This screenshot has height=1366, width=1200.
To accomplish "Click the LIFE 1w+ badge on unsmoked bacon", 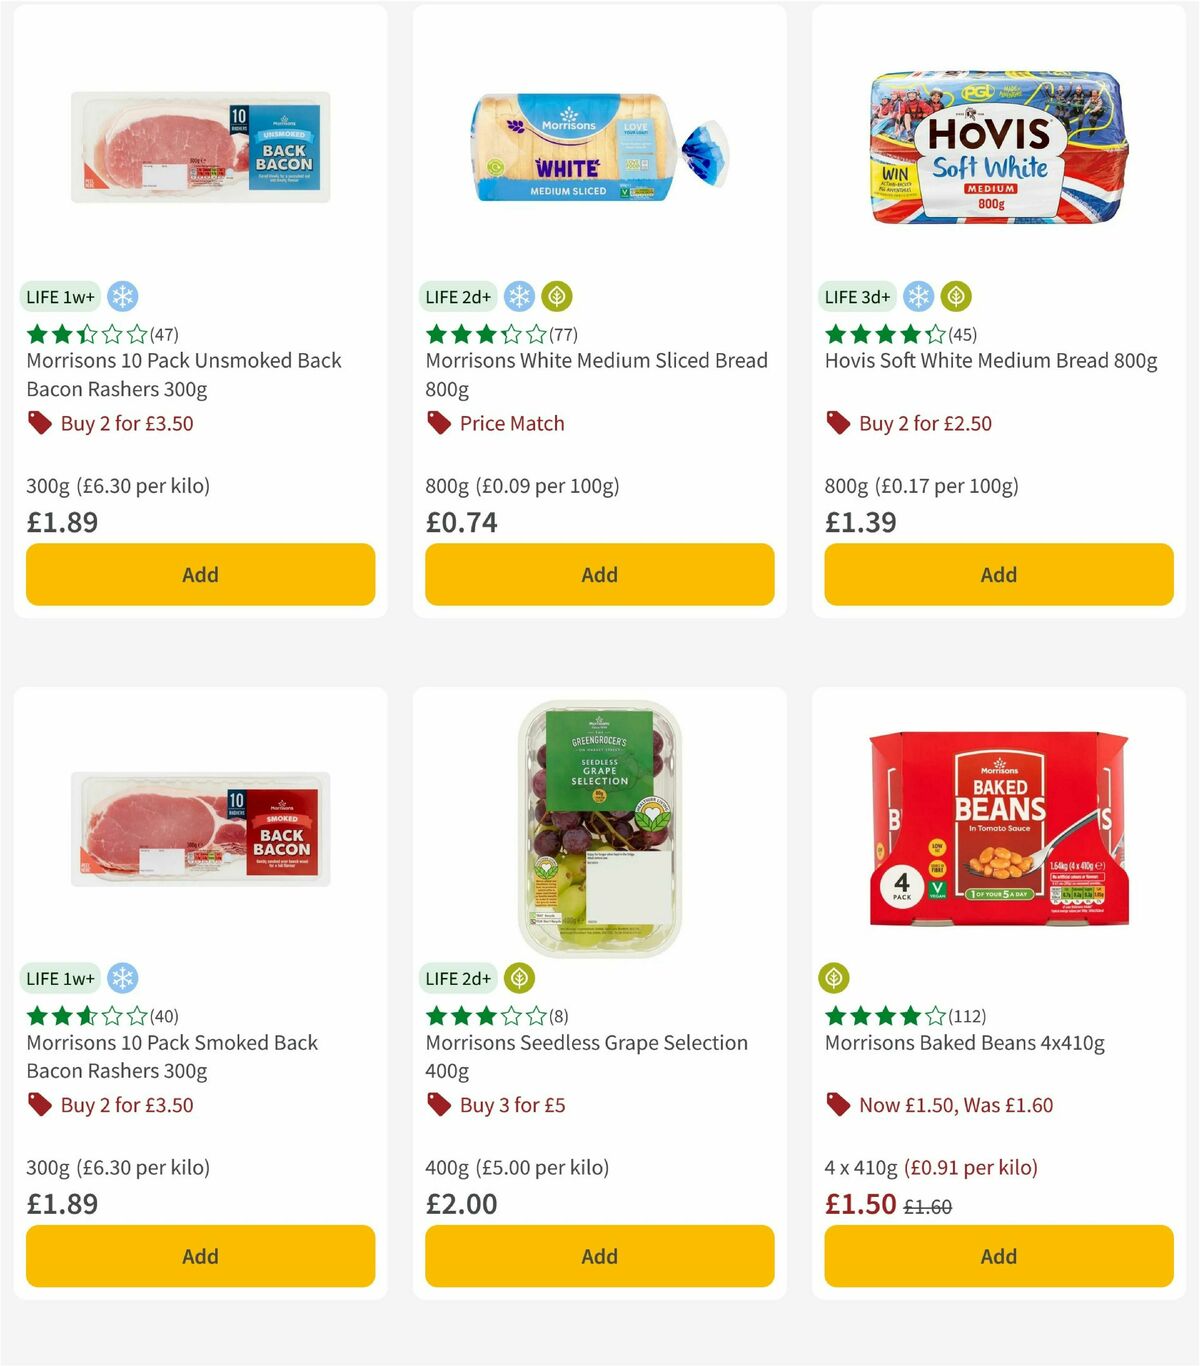I will click(60, 296).
